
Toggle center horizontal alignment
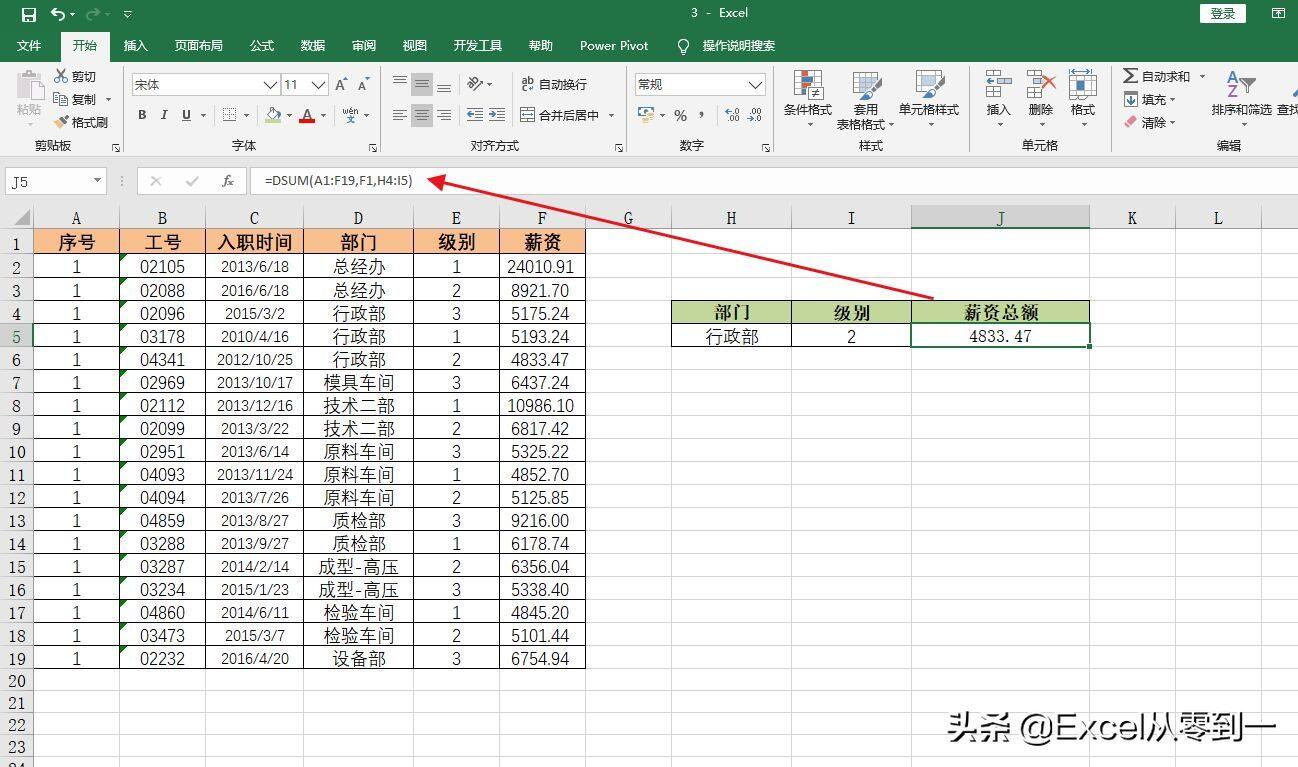pyautogui.click(x=422, y=115)
